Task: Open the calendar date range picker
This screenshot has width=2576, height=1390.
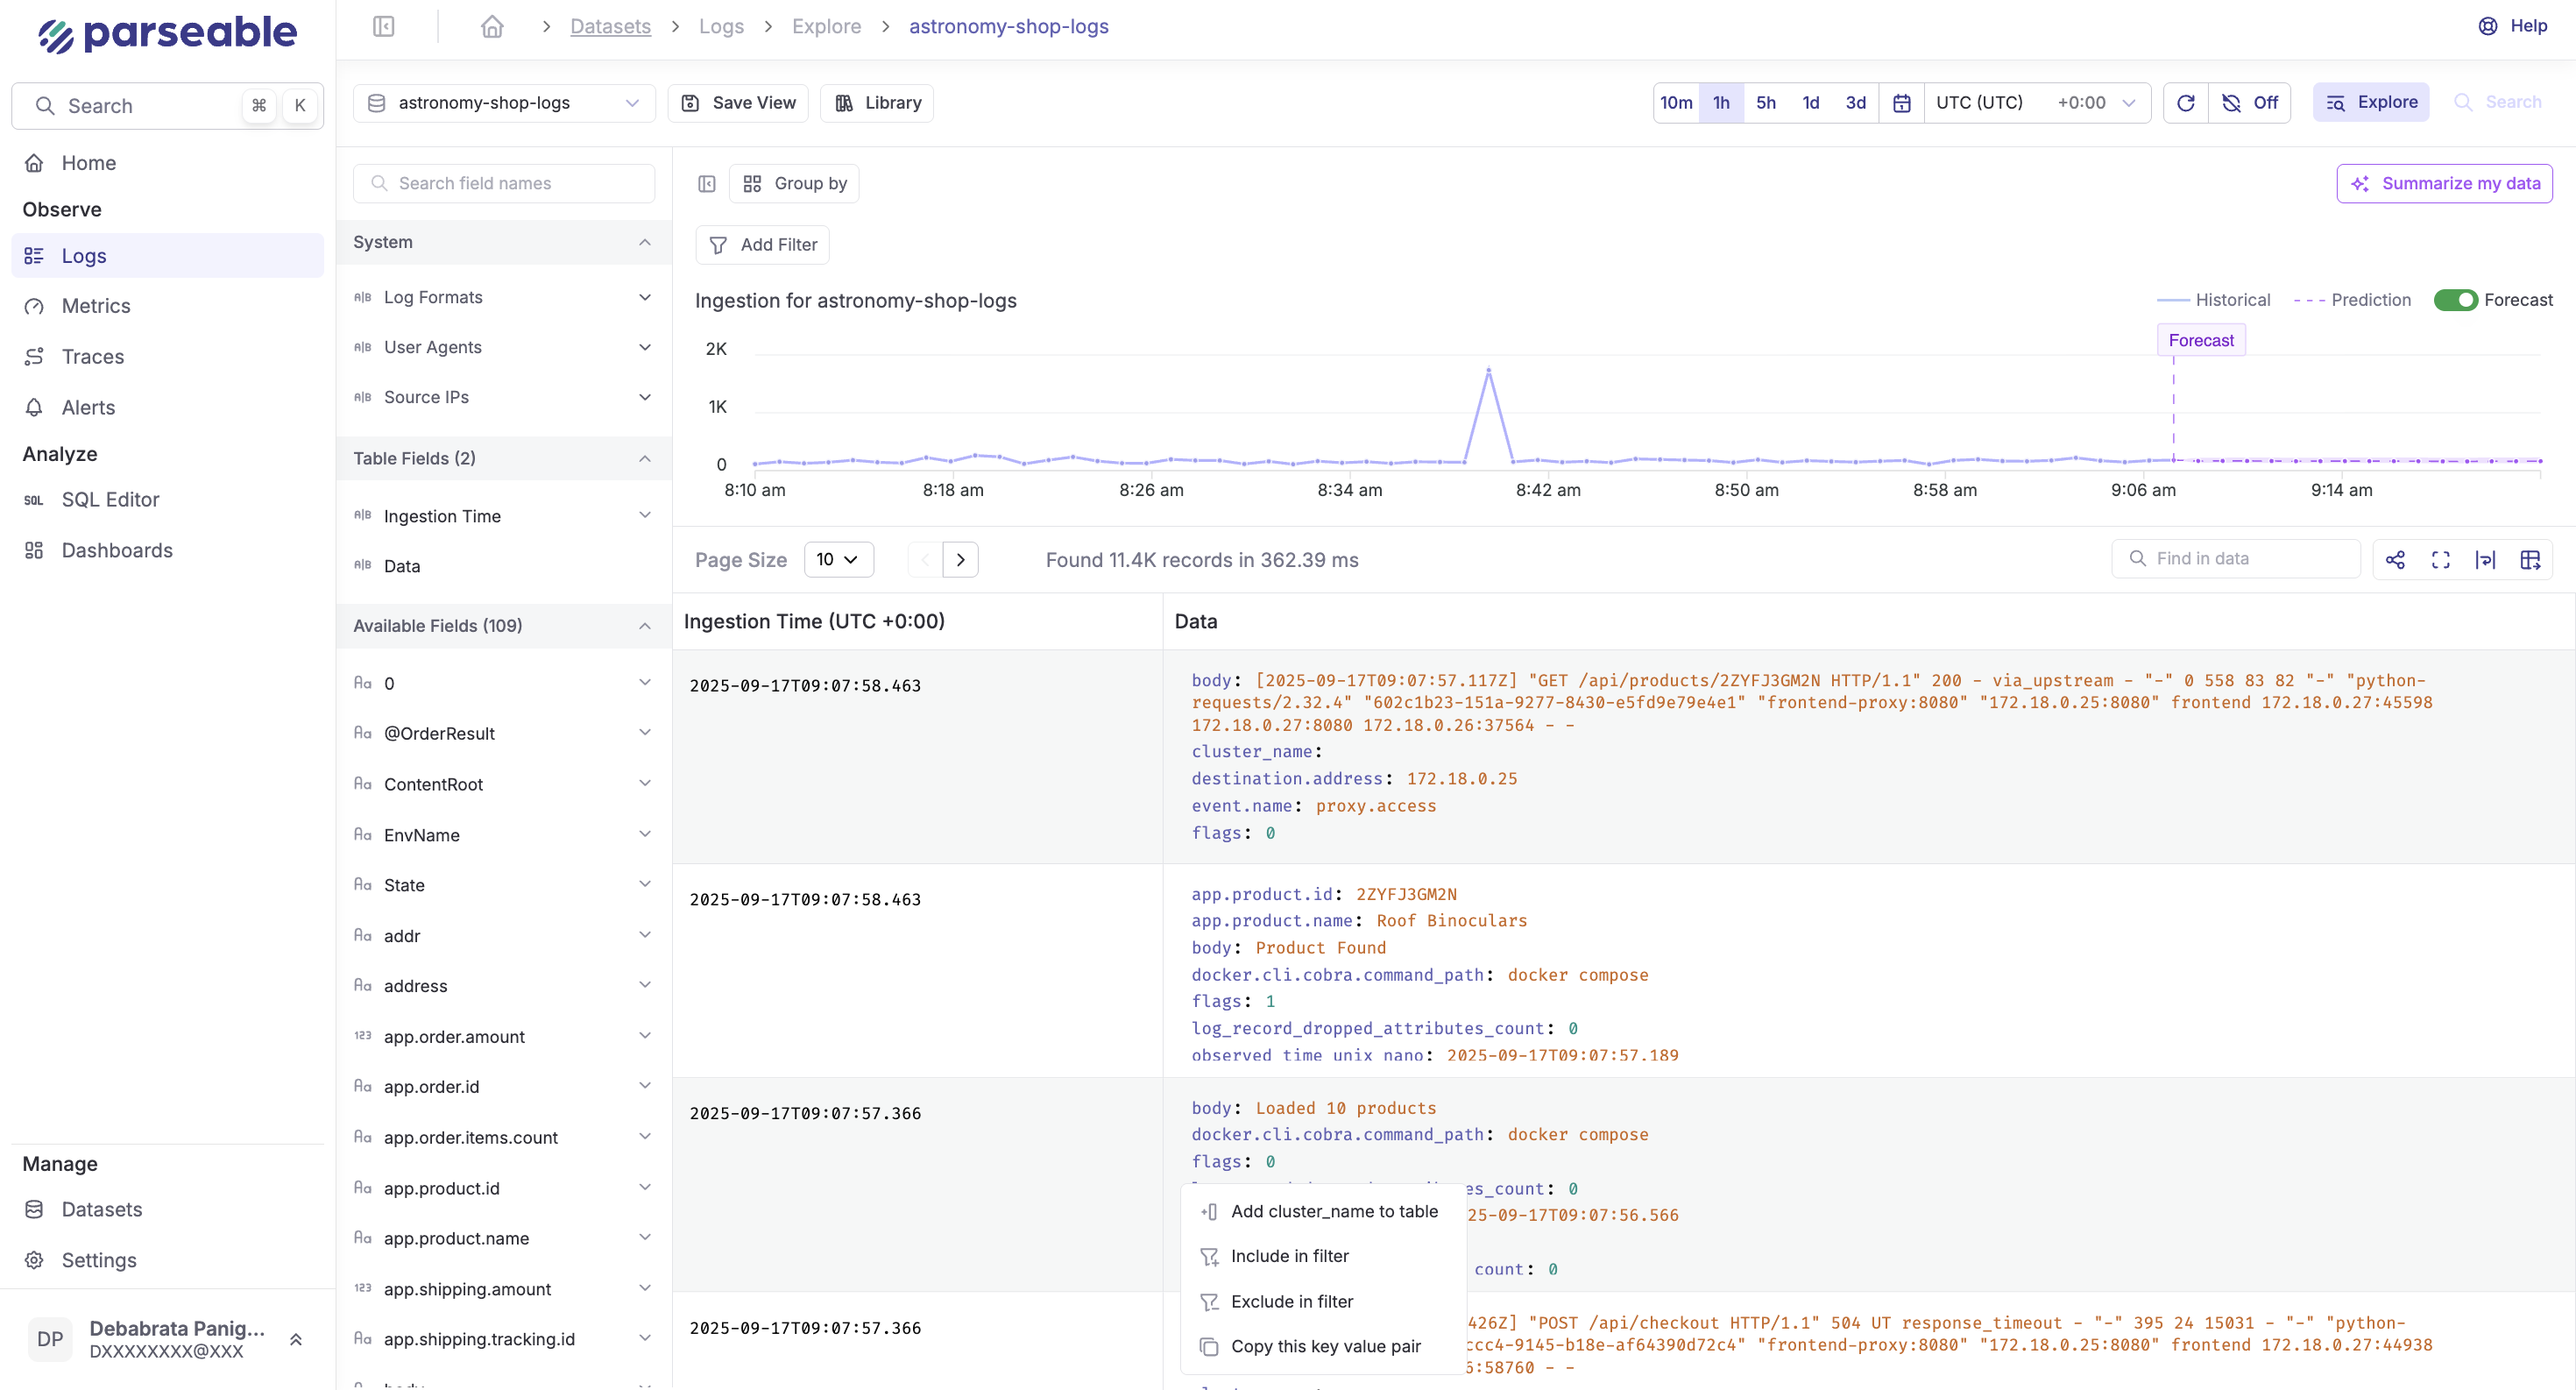Action: coord(1901,103)
